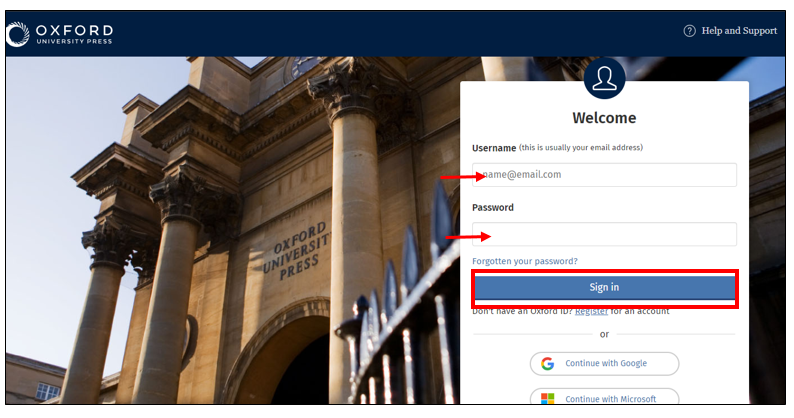Click the Welcome heading text
The height and width of the screenshot is (418, 794).
click(604, 118)
